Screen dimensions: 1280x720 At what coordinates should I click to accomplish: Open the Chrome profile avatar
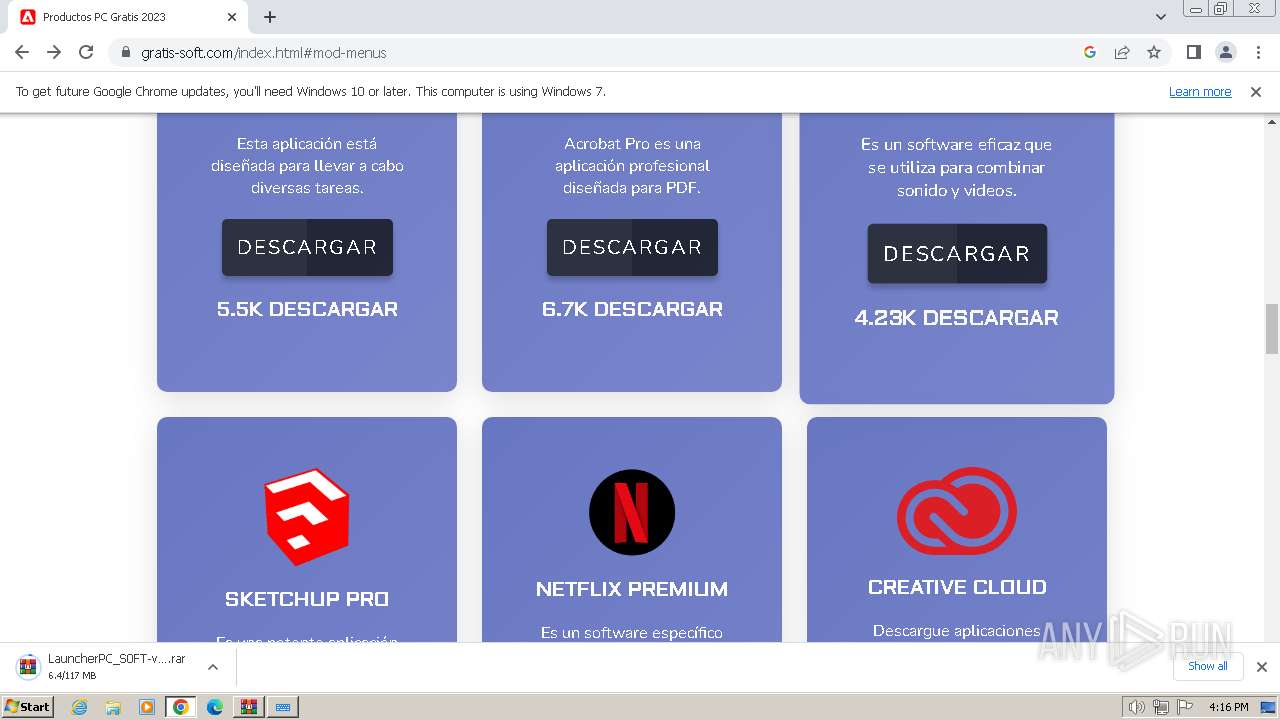tap(1226, 52)
